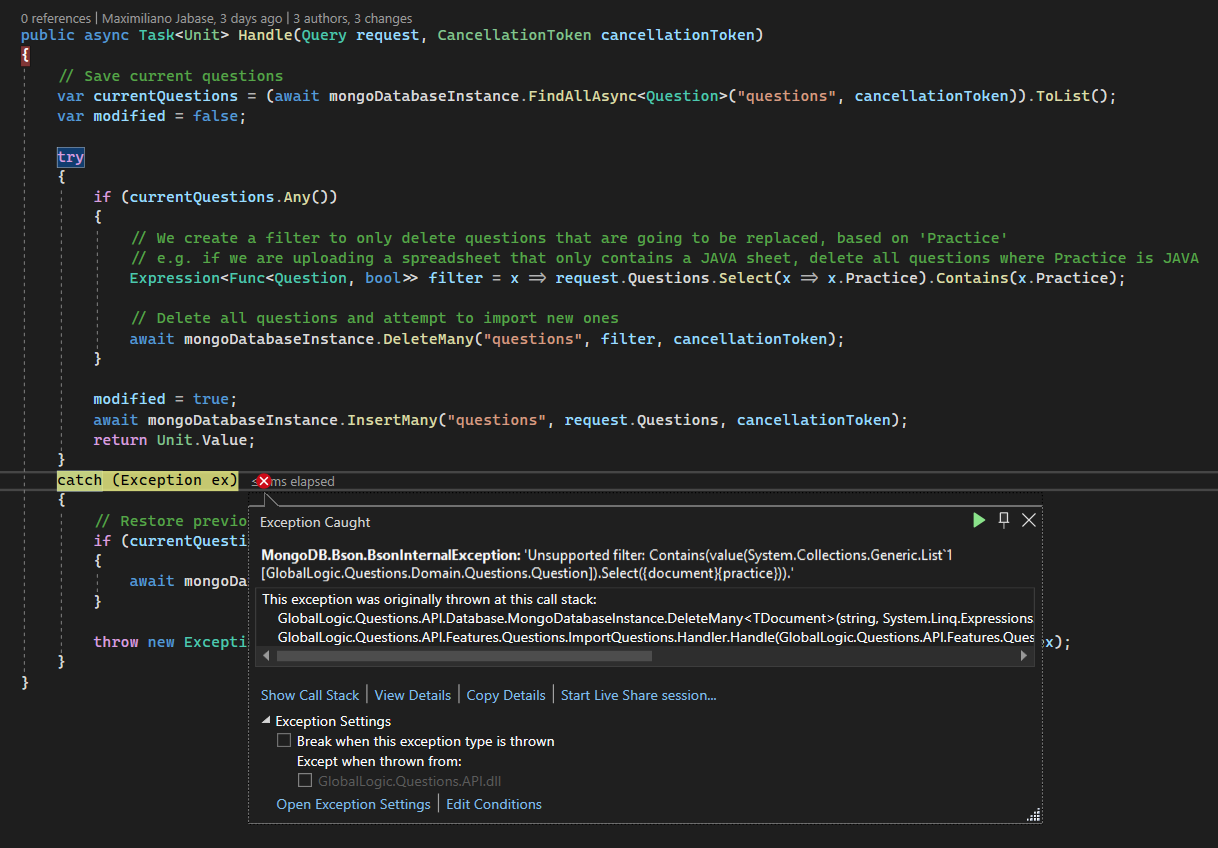Open the Show Call Stack link

tap(310, 695)
